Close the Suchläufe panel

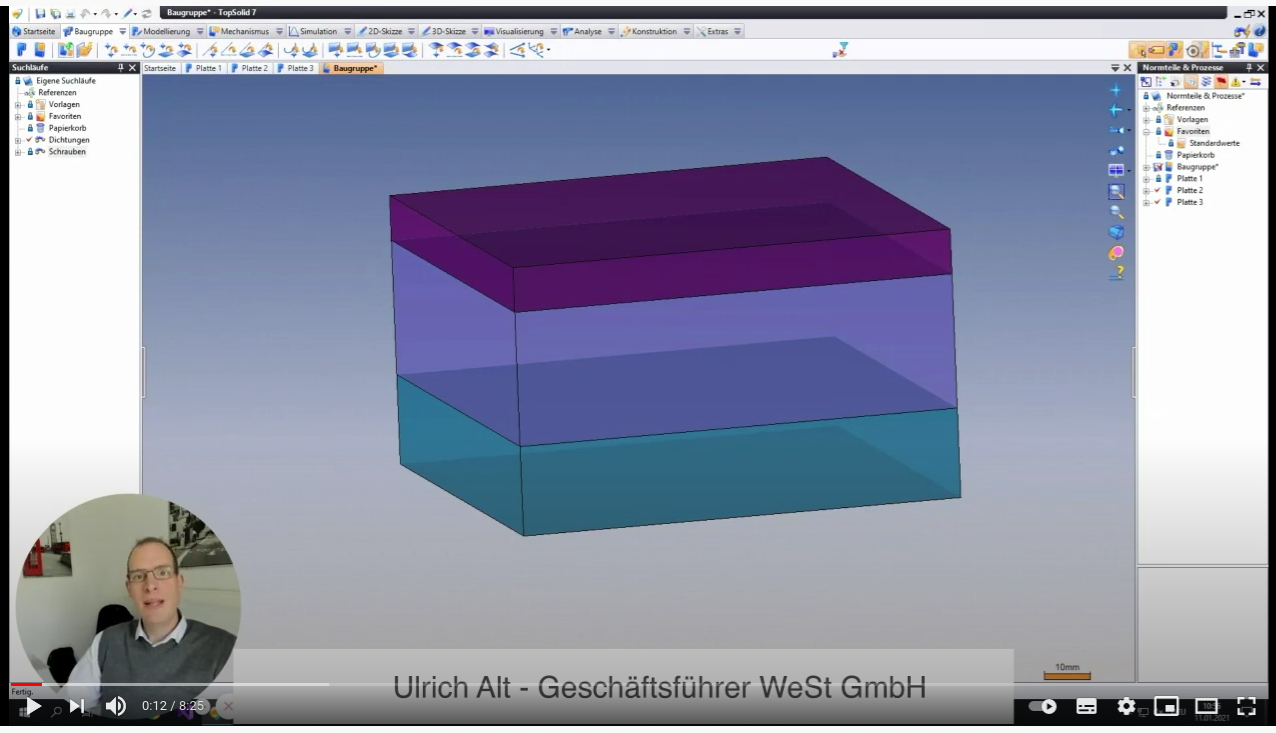tap(133, 68)
